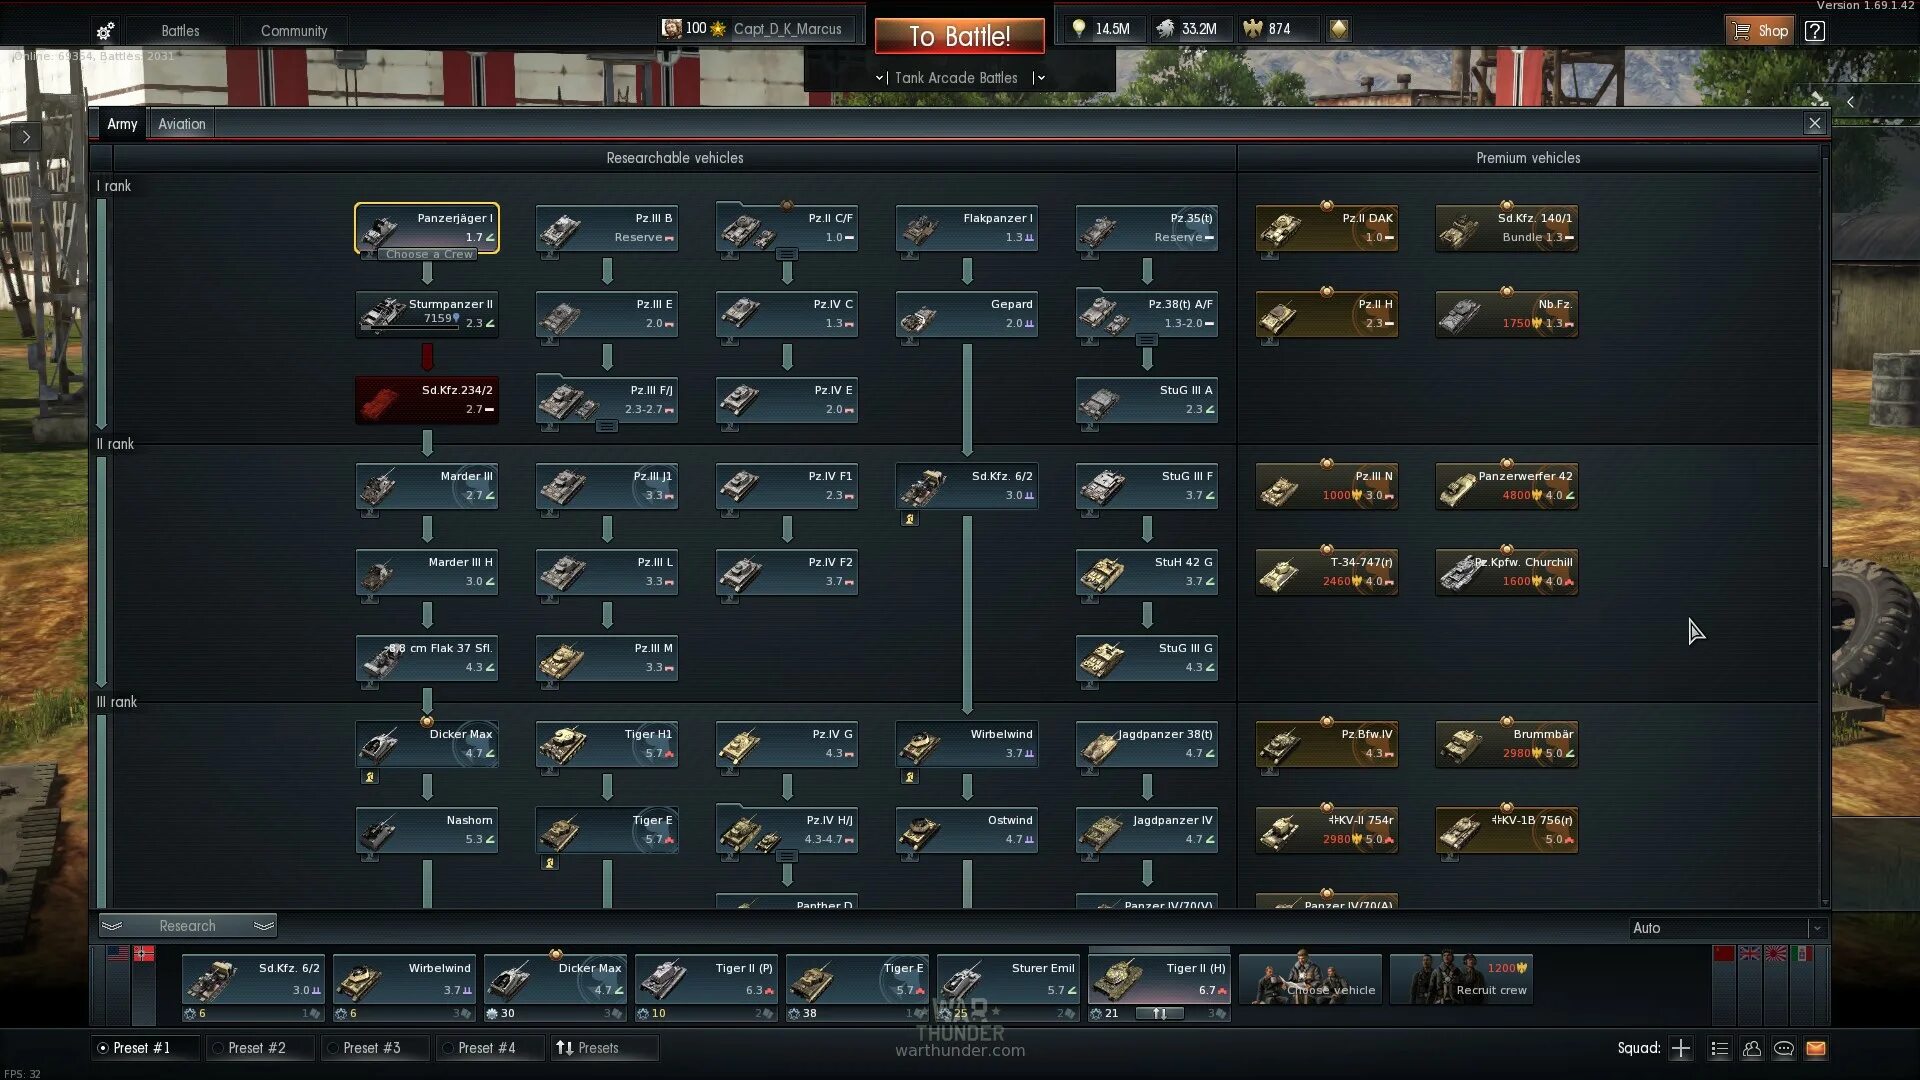The height and width of the screenshot is (1080, 1920).
Task: Select the USA flag nation icon
Action: click(118, 953)
